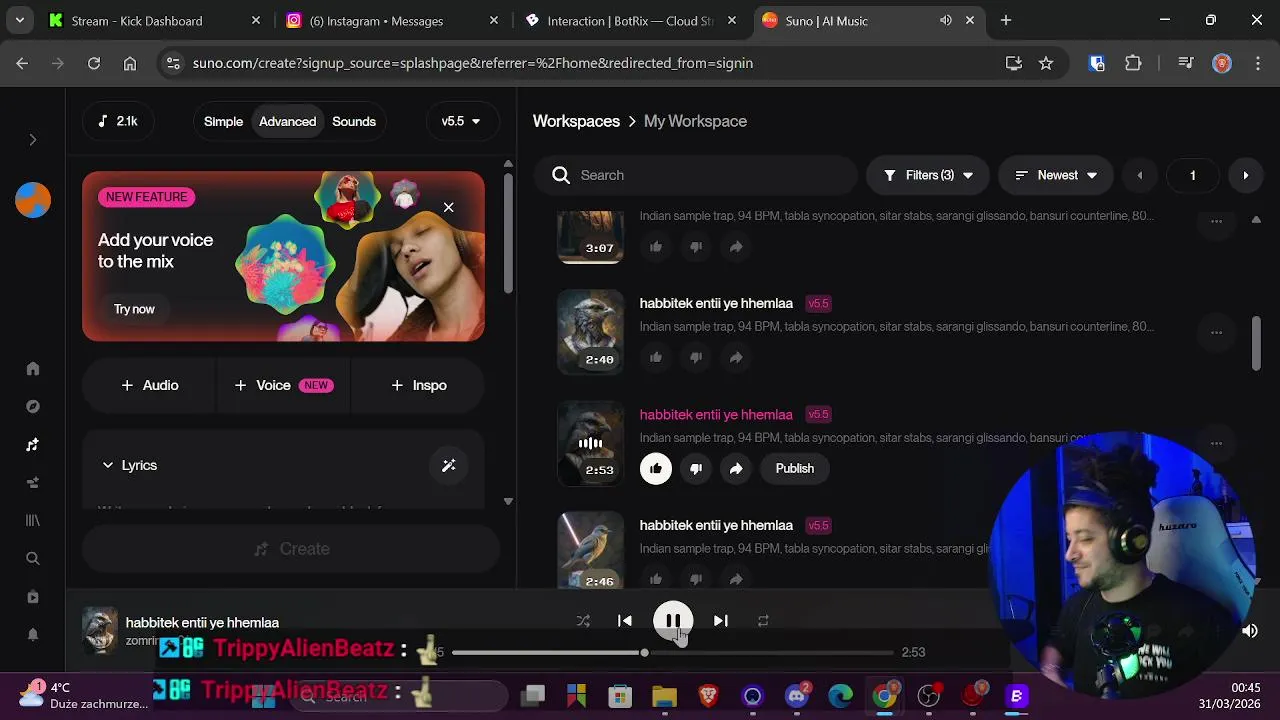1280x720 pixels.
Task: Go back to the previous track
Action: coord(625,621)
